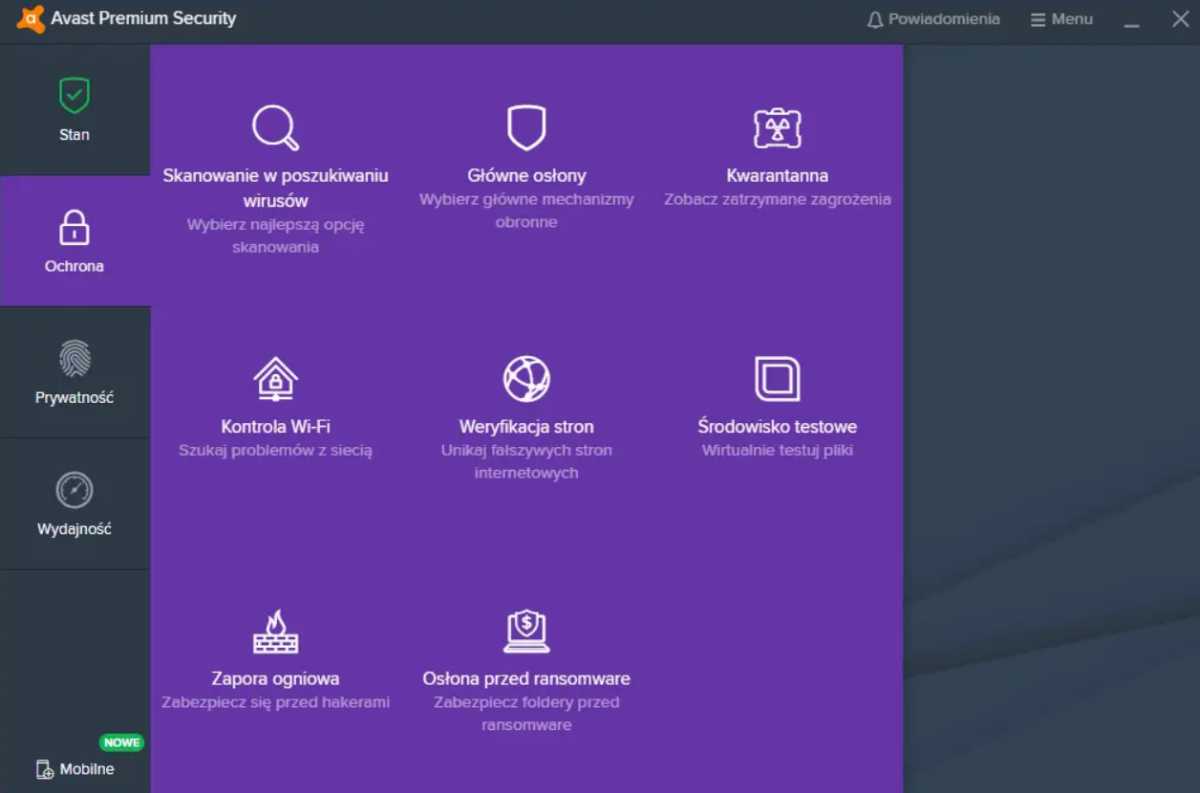
Task: Click the Mobilne phone icon
Action: (44, 770)
